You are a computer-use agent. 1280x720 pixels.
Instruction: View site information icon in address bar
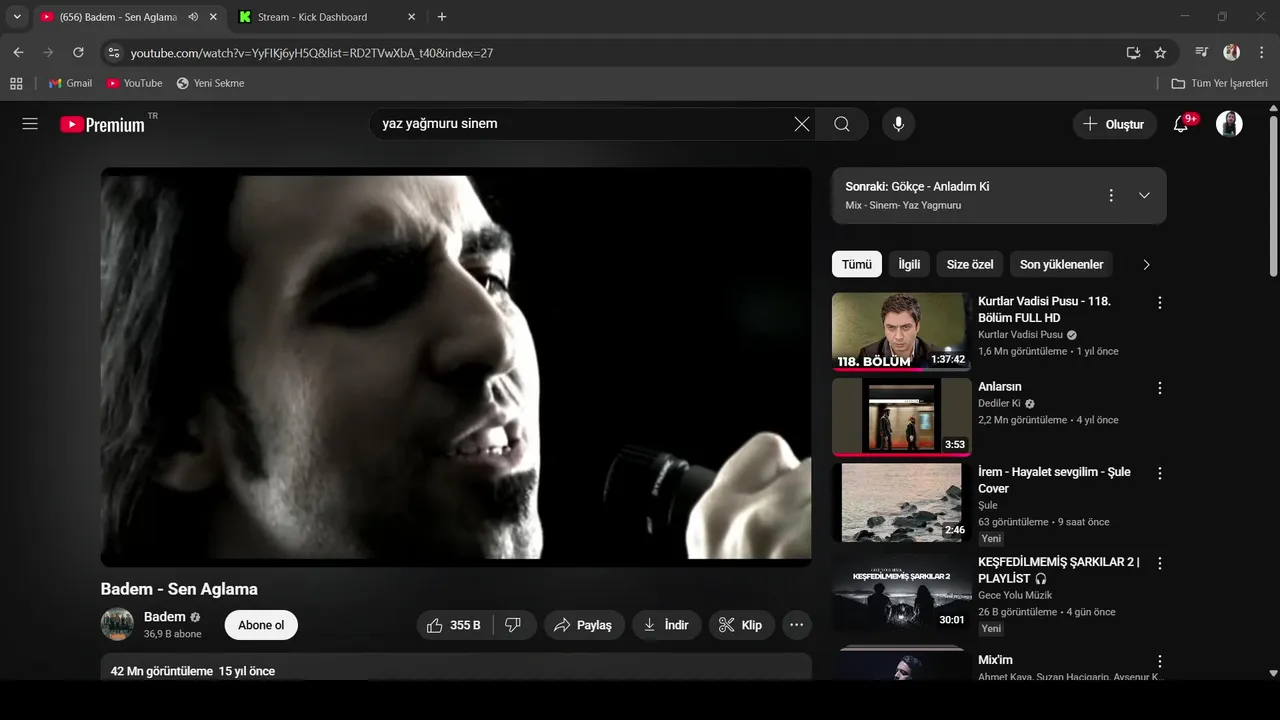(x=113, y=53)
